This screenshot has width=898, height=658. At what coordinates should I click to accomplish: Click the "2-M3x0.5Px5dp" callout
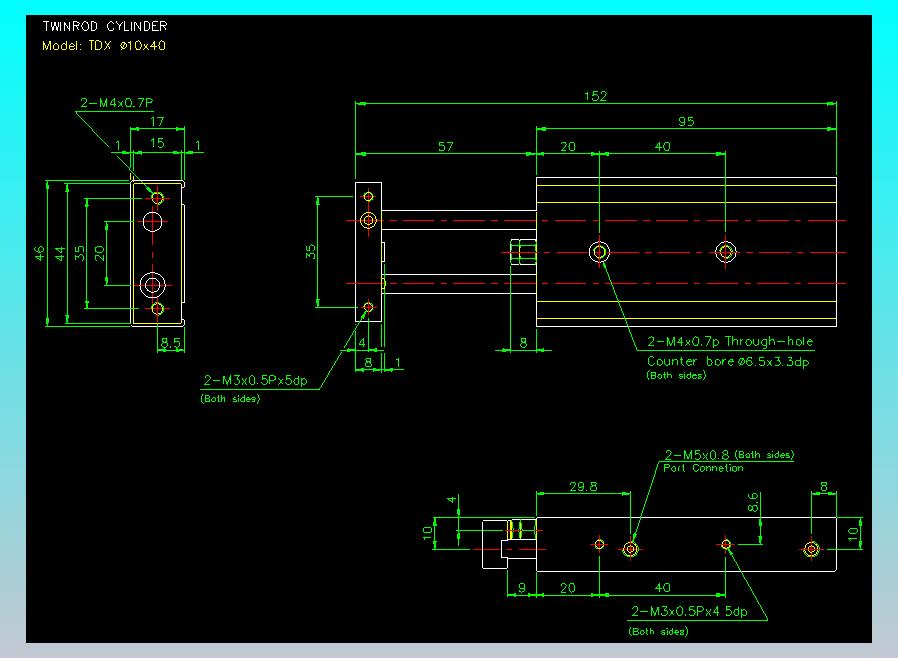255,380
